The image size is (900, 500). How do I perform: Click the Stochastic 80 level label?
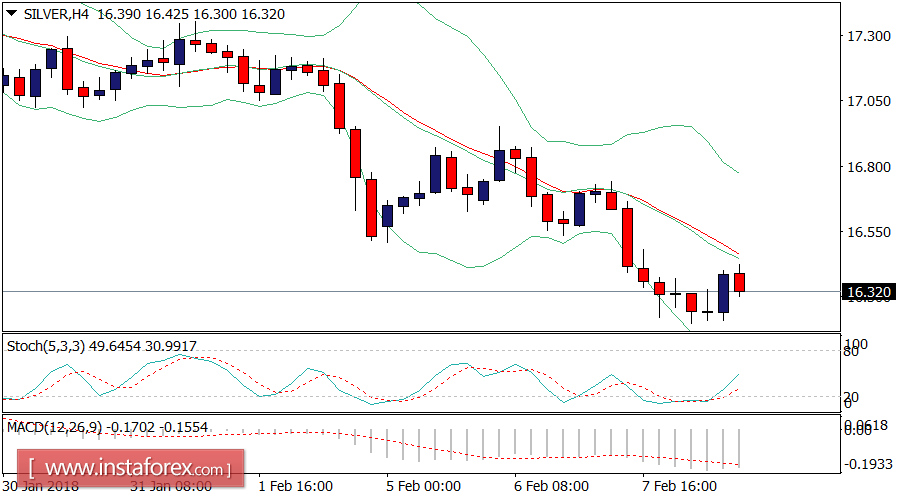(x=852, y=352)
